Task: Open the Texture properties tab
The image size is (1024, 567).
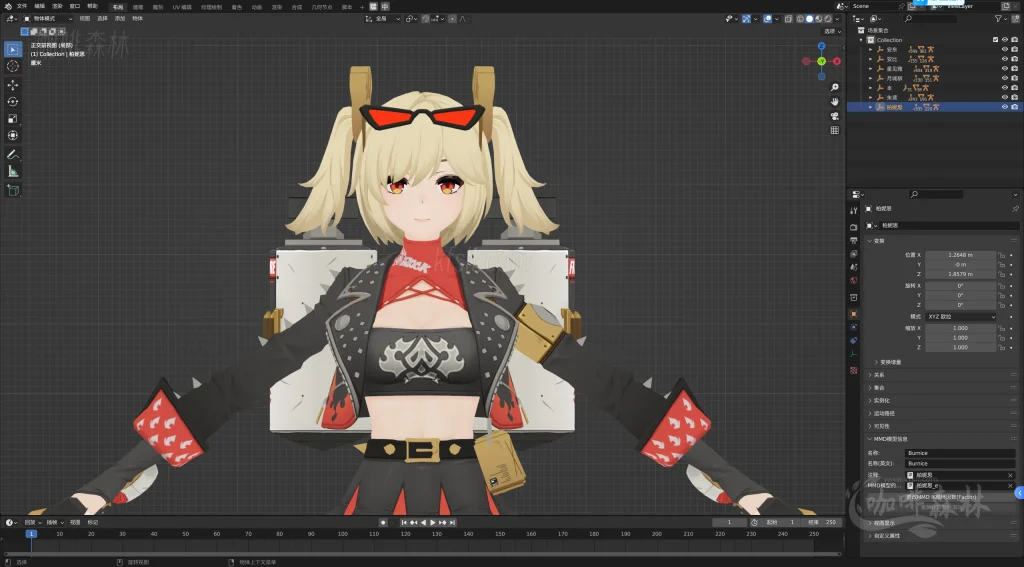Action: point(854,370)
